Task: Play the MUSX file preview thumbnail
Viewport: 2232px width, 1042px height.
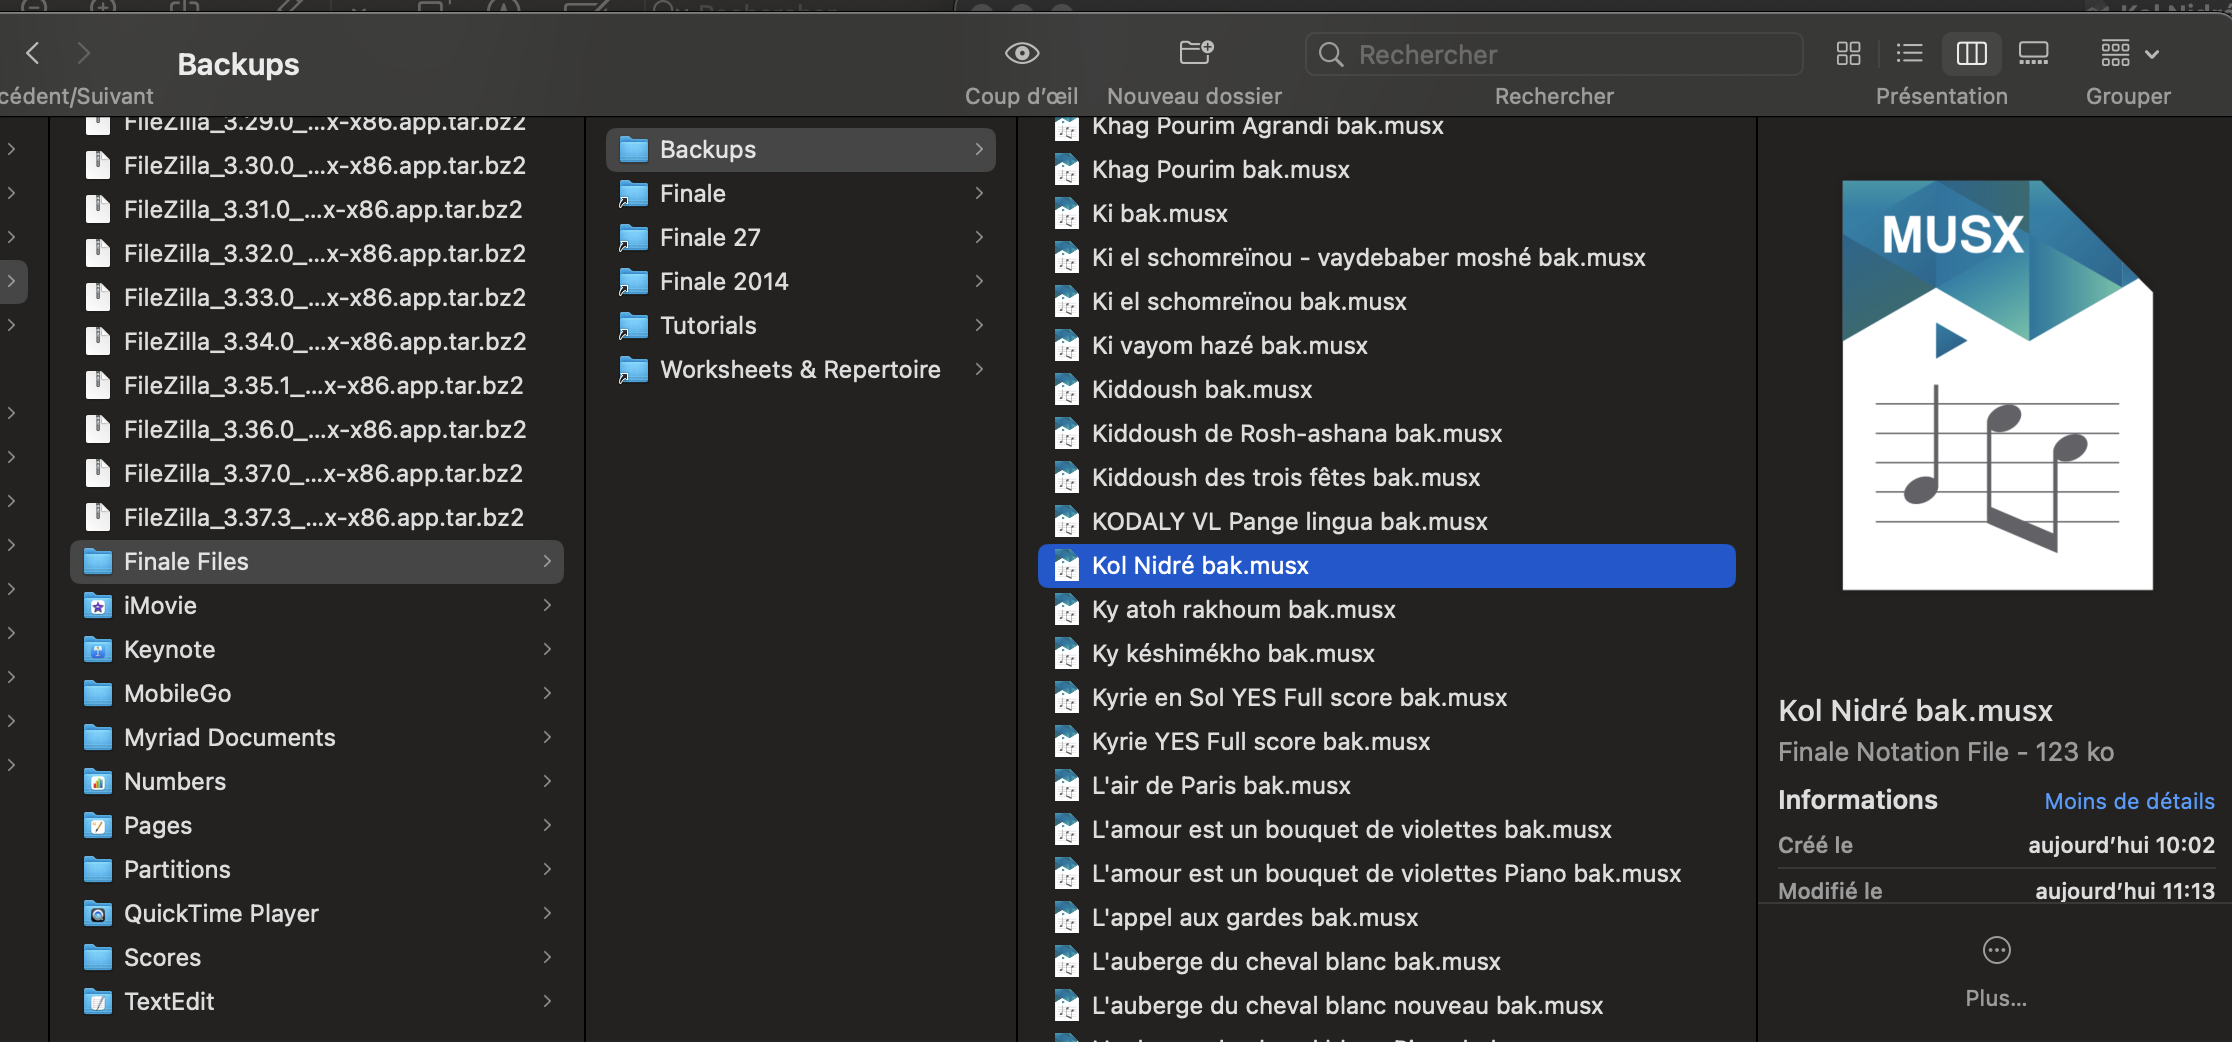Action: coord(1949,341)
